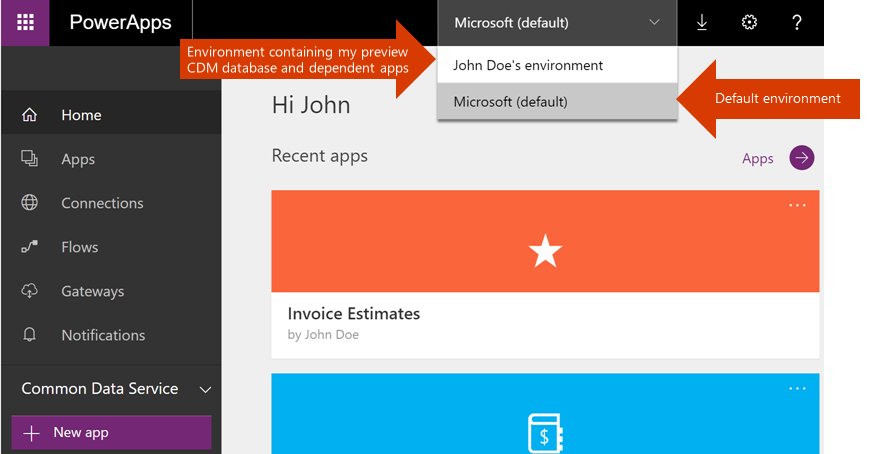
Task: Open Connections in the sidebar
Action: (x=111, y=203)
